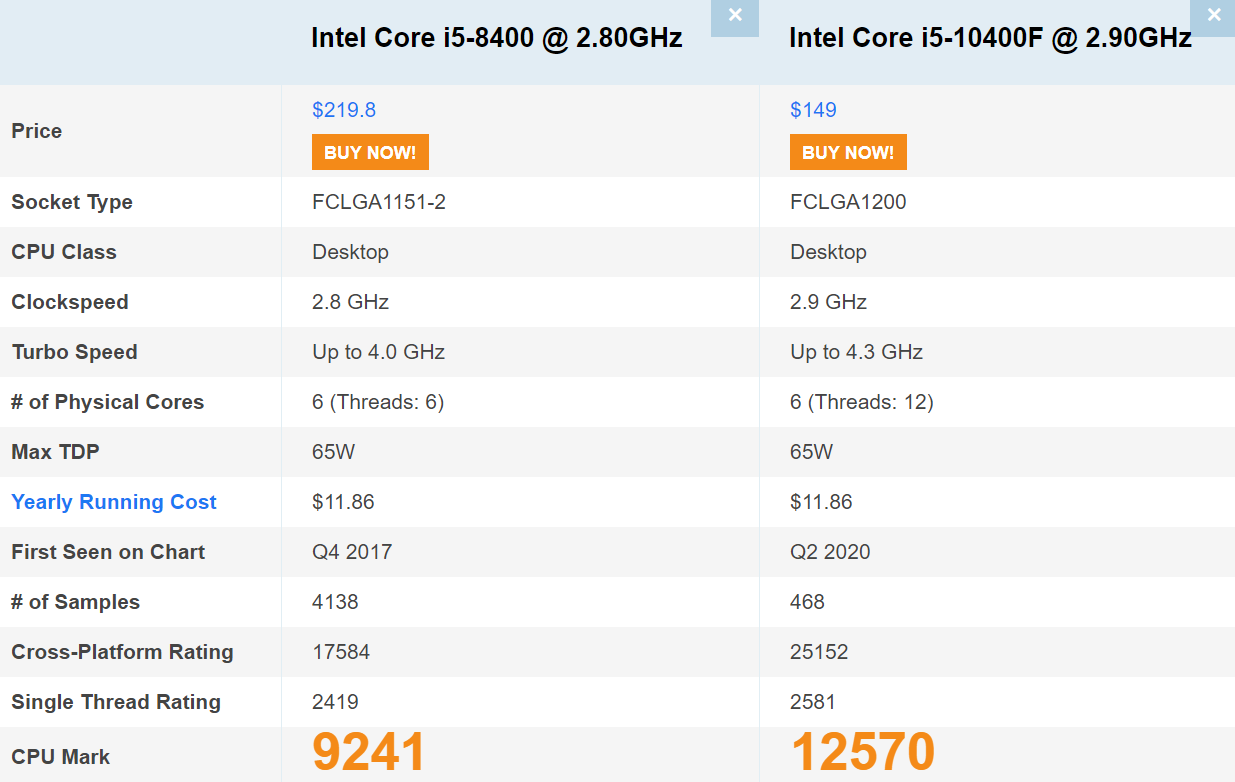Viewport: 1235px width, 782px height.
Task: Click the Price row label
Action: [37, 131]
